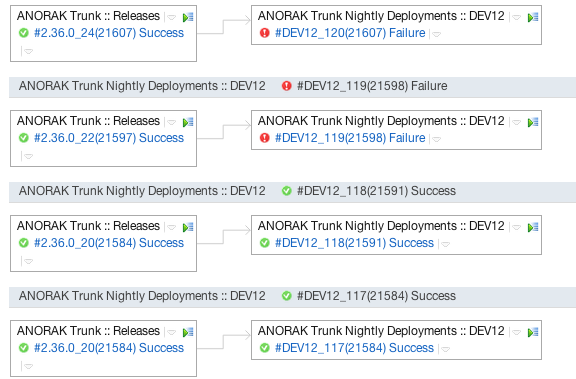The image size is (576, 379).
Task: Expand dropdown beside #DEV12_117(21584) Success link
Action: [x=445, y=349]
